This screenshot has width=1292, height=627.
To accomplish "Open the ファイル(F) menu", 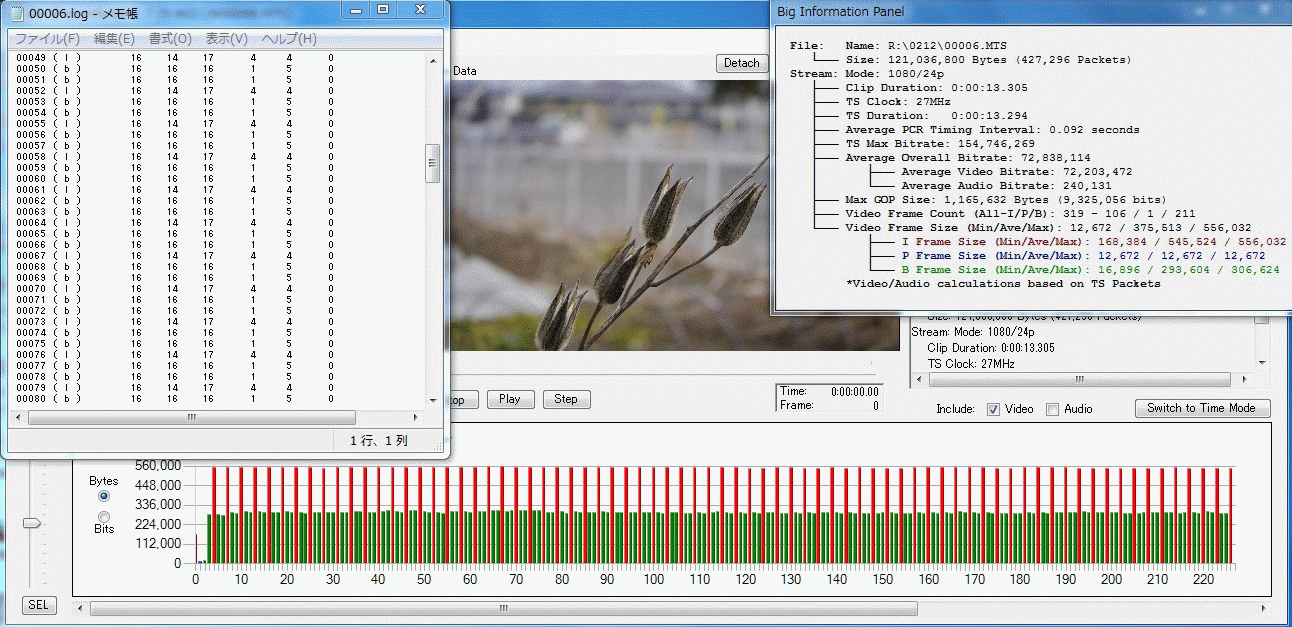I will coord(47,39).
